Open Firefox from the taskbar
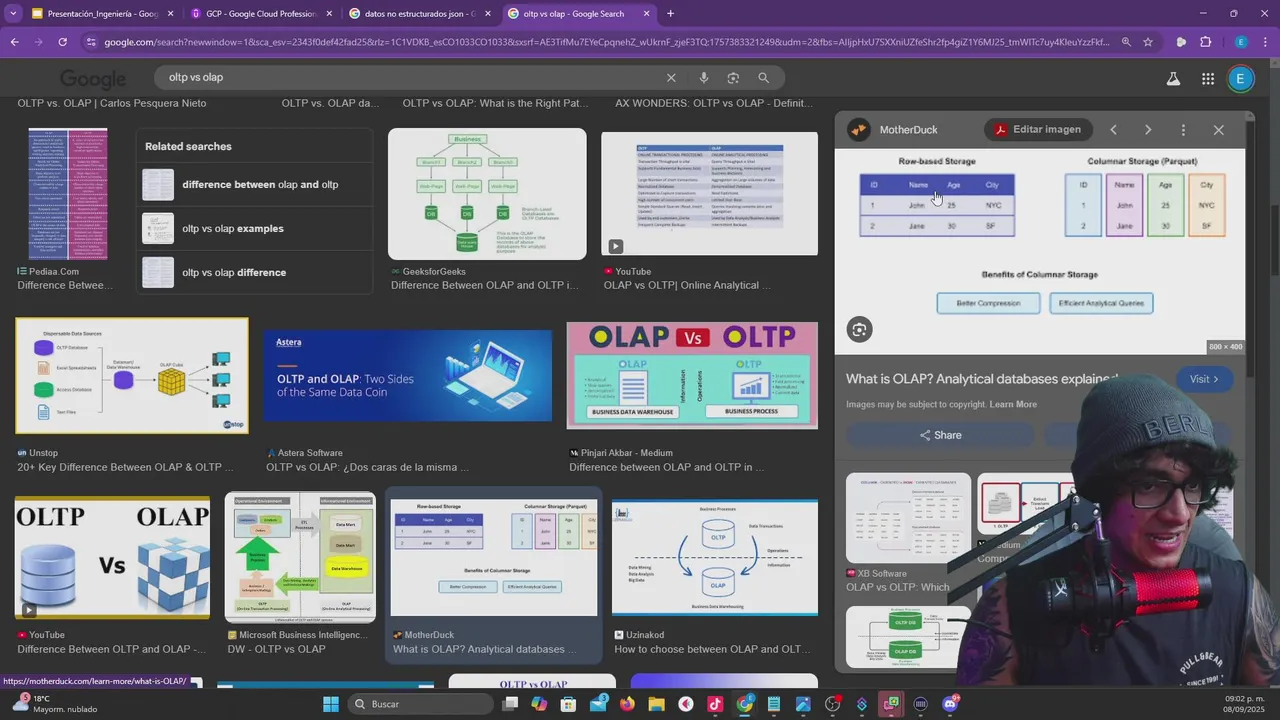 pos(627,704)
